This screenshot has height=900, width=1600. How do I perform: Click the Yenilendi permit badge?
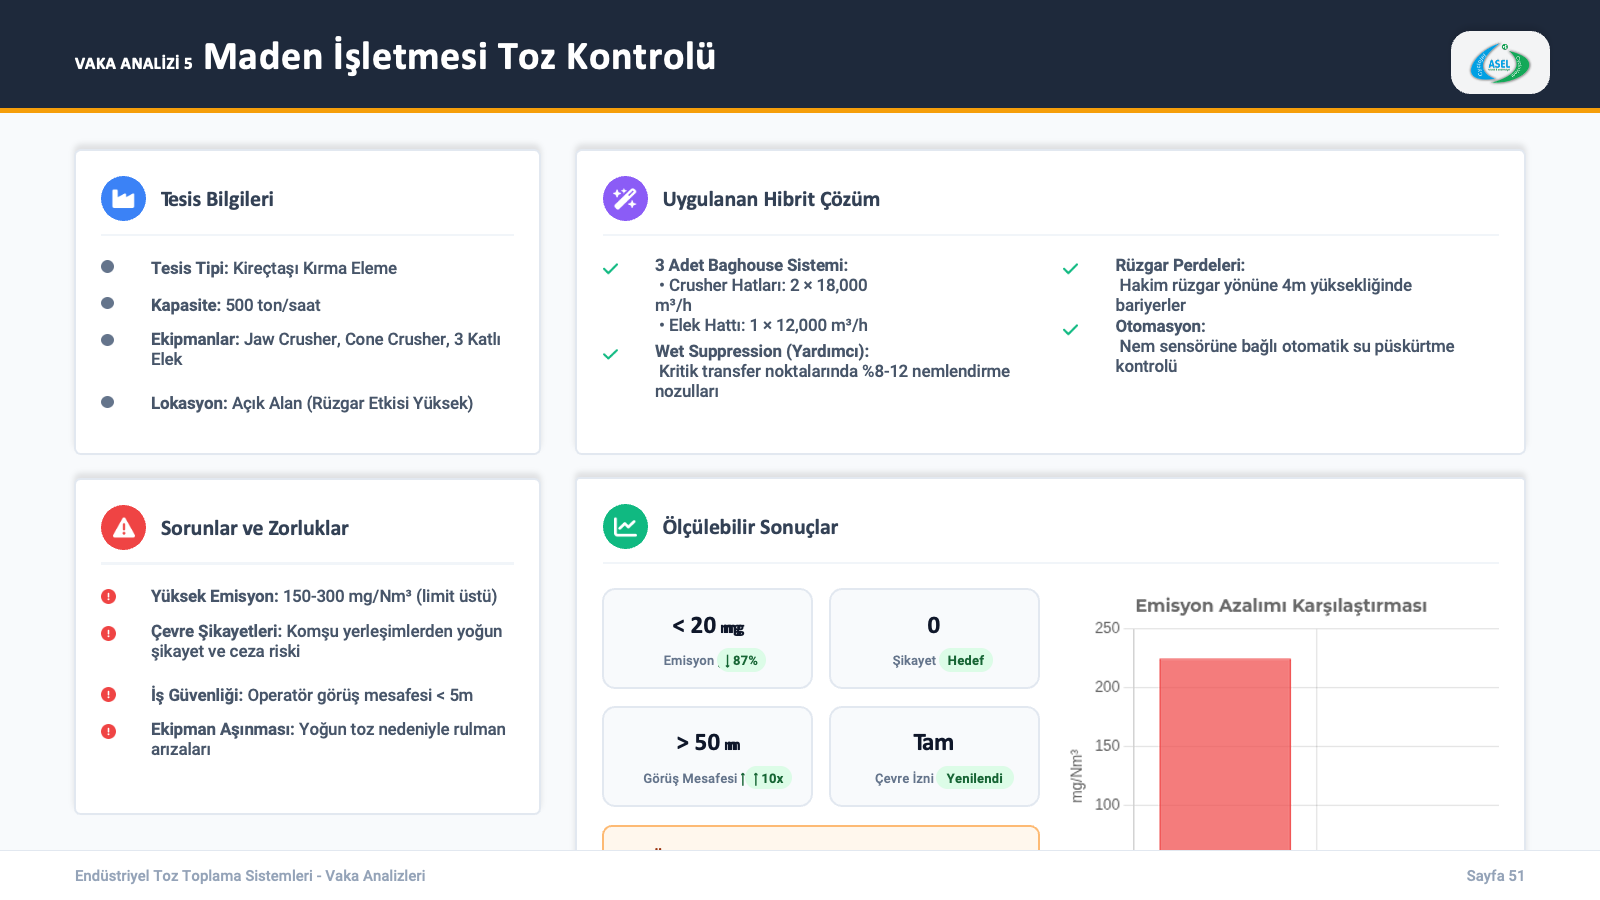[974, 779]
